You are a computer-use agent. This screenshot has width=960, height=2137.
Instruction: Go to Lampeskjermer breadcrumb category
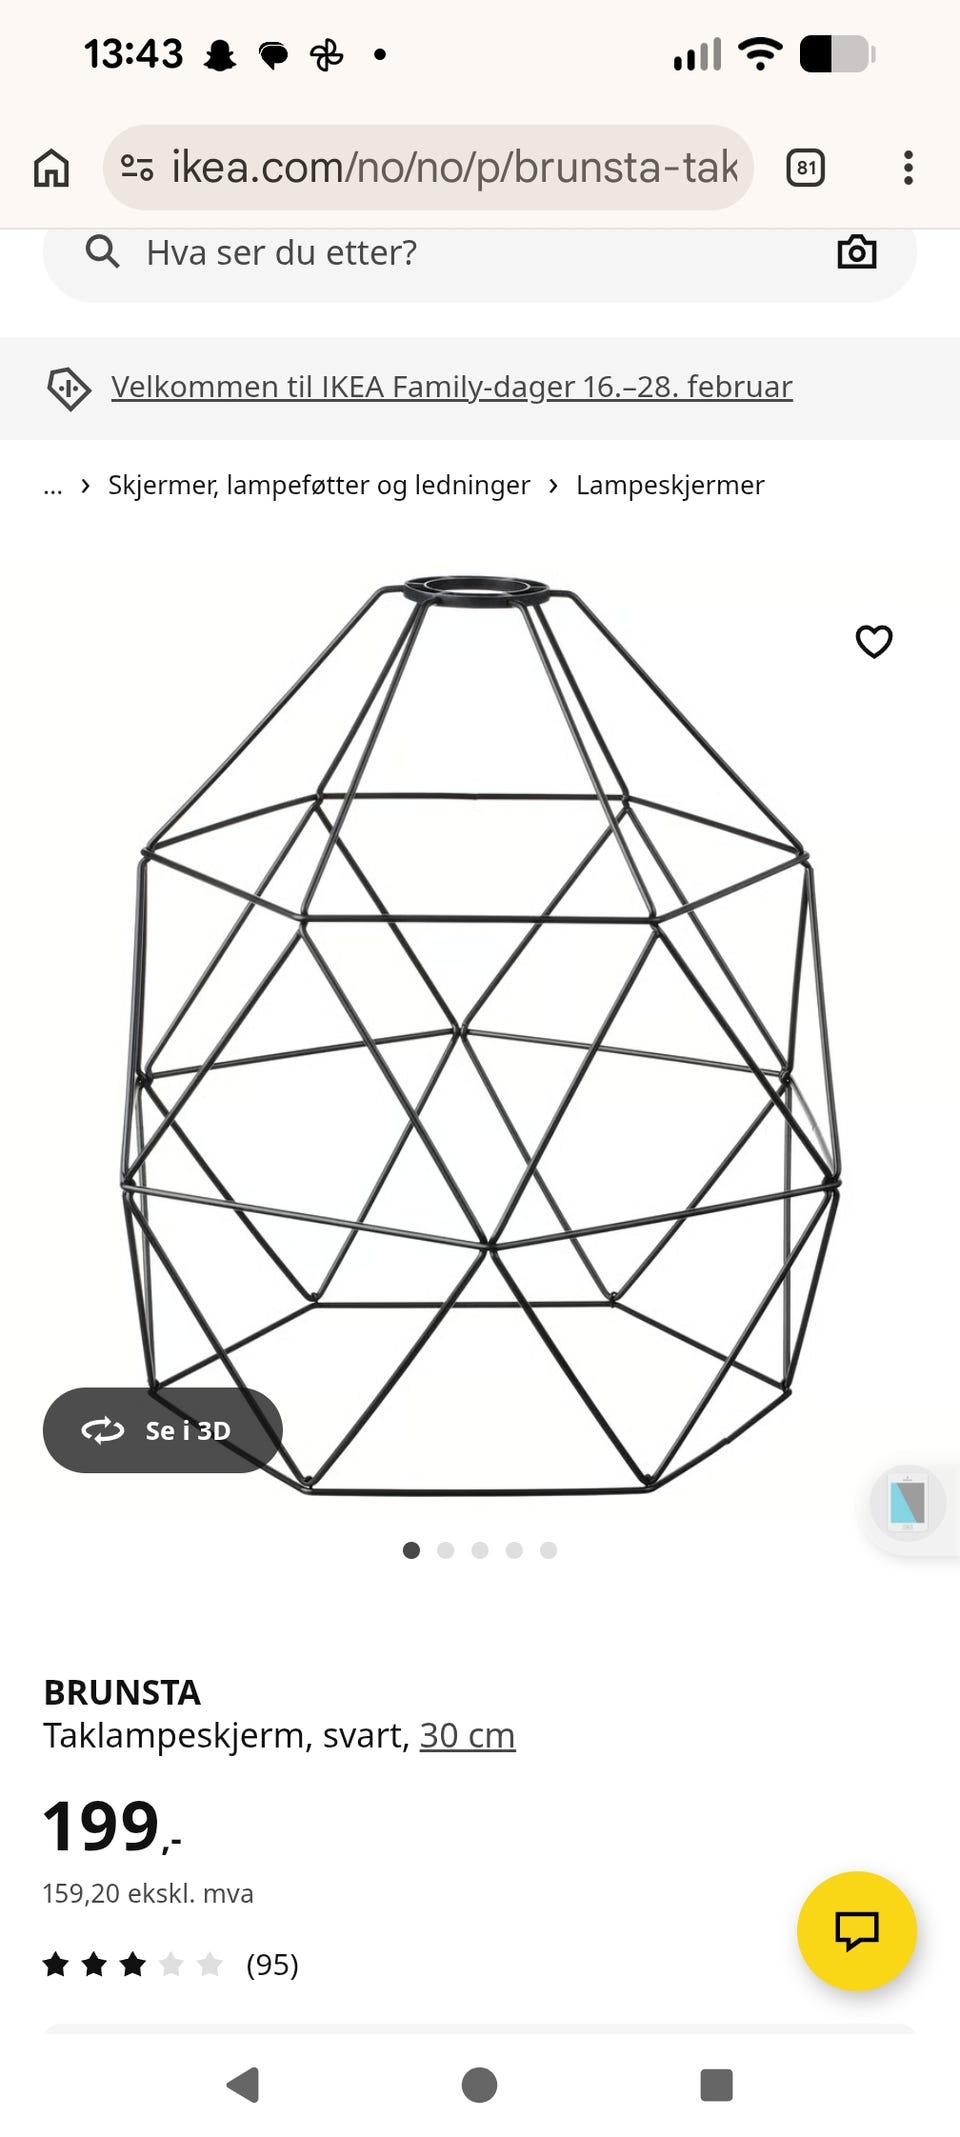tap(670, 485)
